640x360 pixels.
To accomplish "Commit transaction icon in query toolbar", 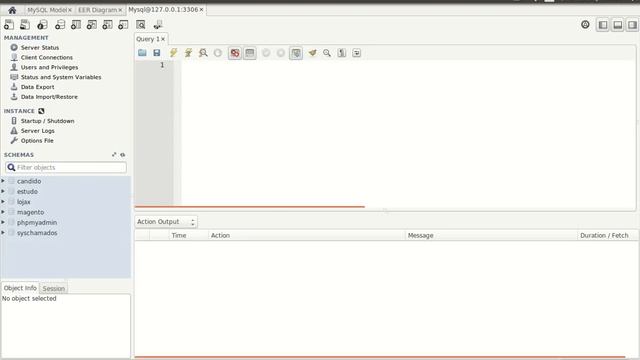I will pyautogui.click(x=266, y=53).
